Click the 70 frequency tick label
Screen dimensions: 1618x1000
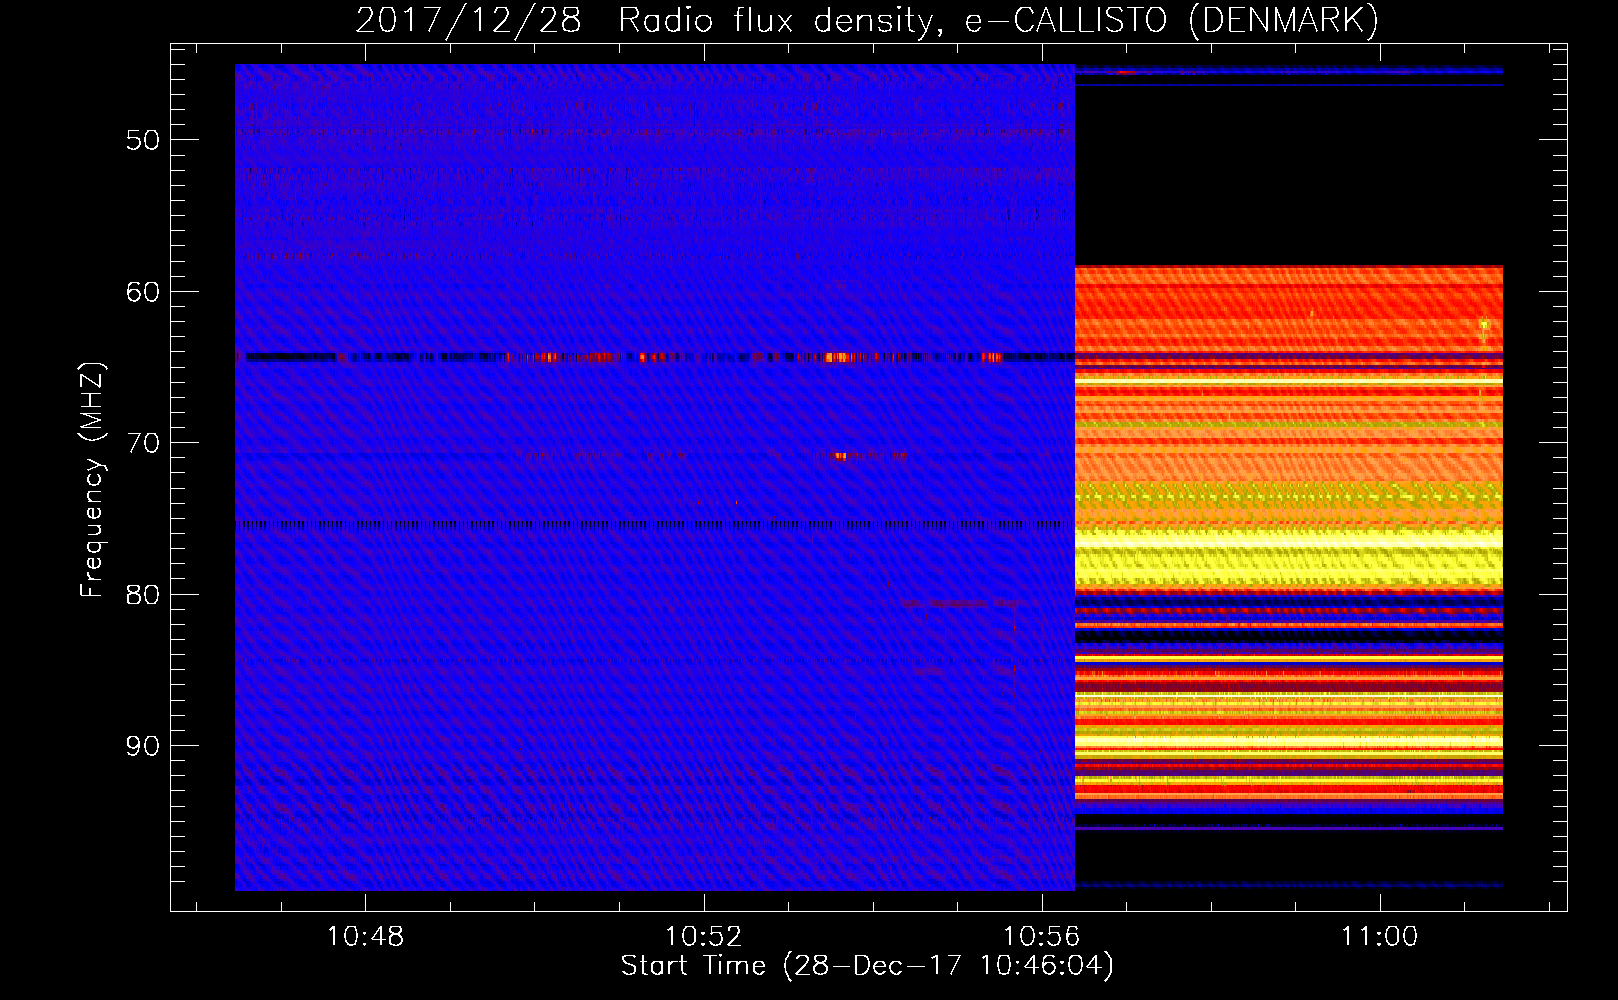coord(143,443)
